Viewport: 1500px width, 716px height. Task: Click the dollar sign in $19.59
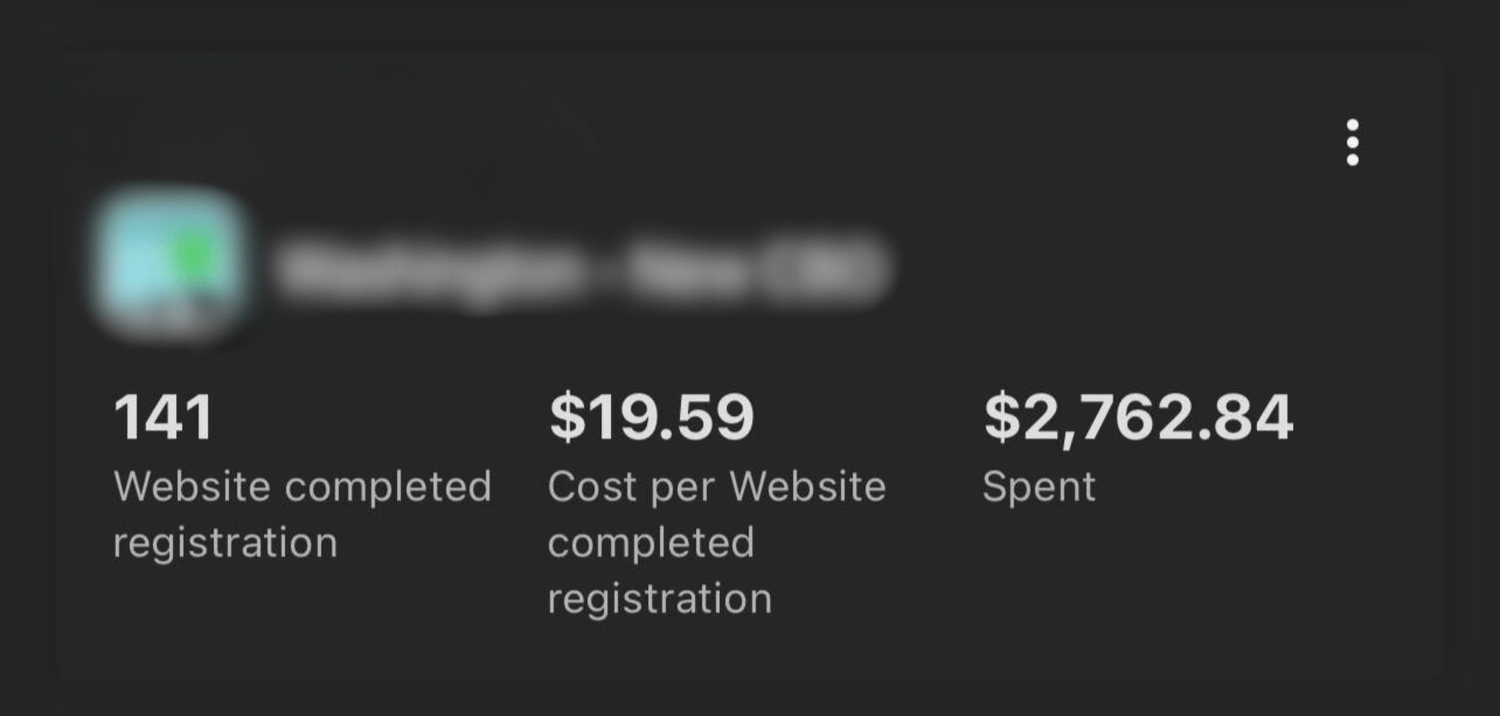click(567, 417)
